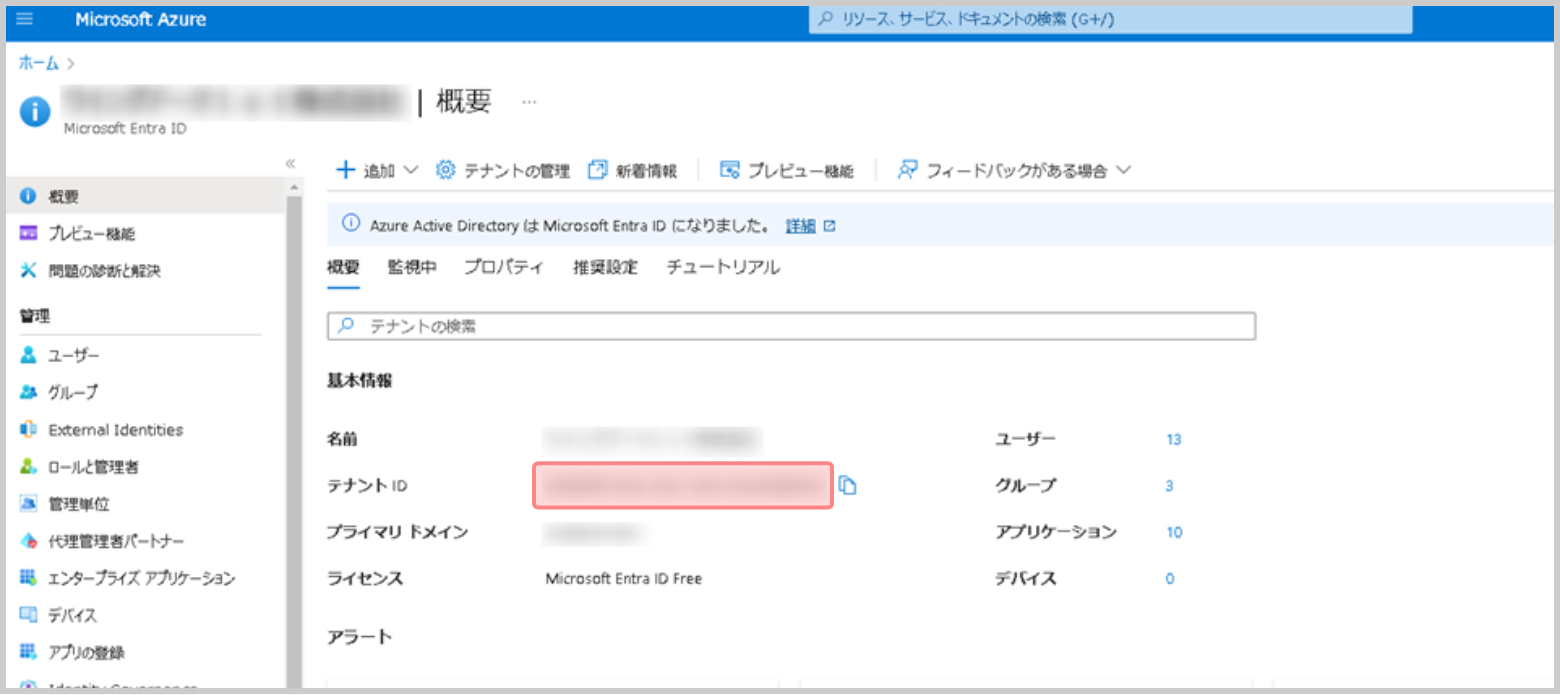Select ロールと管理者 in the sidebar
This screenshot has height=695, width=1560.
[x=93, y=467]
